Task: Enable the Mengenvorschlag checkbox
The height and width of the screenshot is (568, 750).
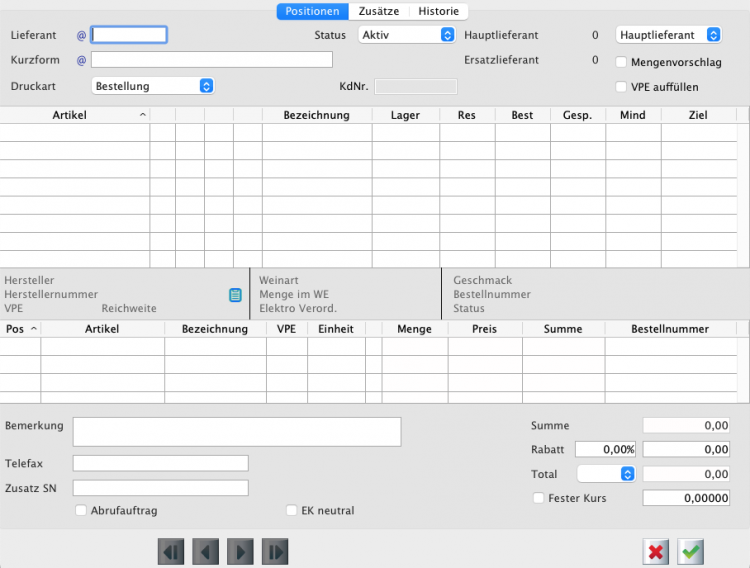Action: [622, 62]
